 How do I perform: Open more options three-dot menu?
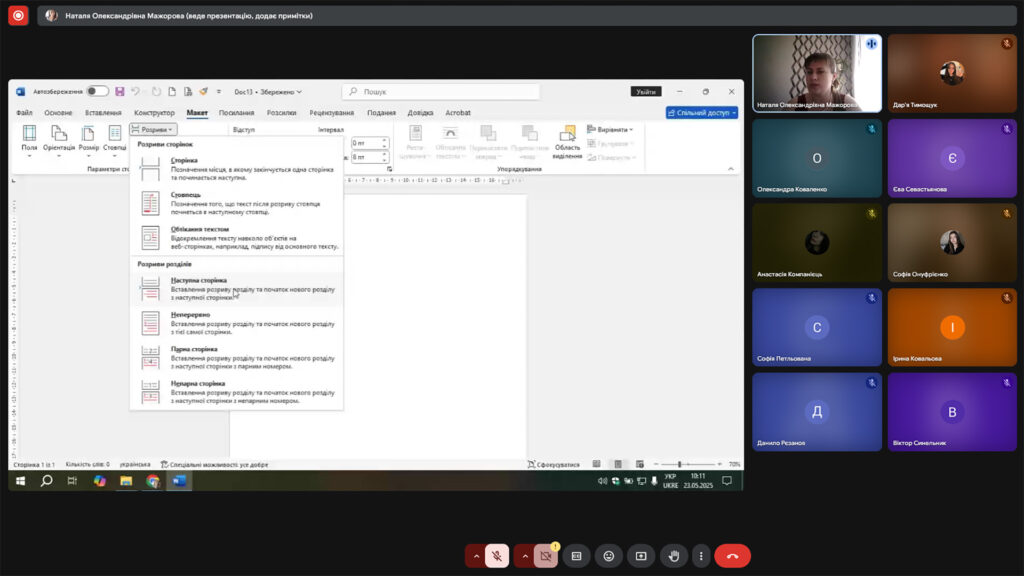[x=701, y=556]
